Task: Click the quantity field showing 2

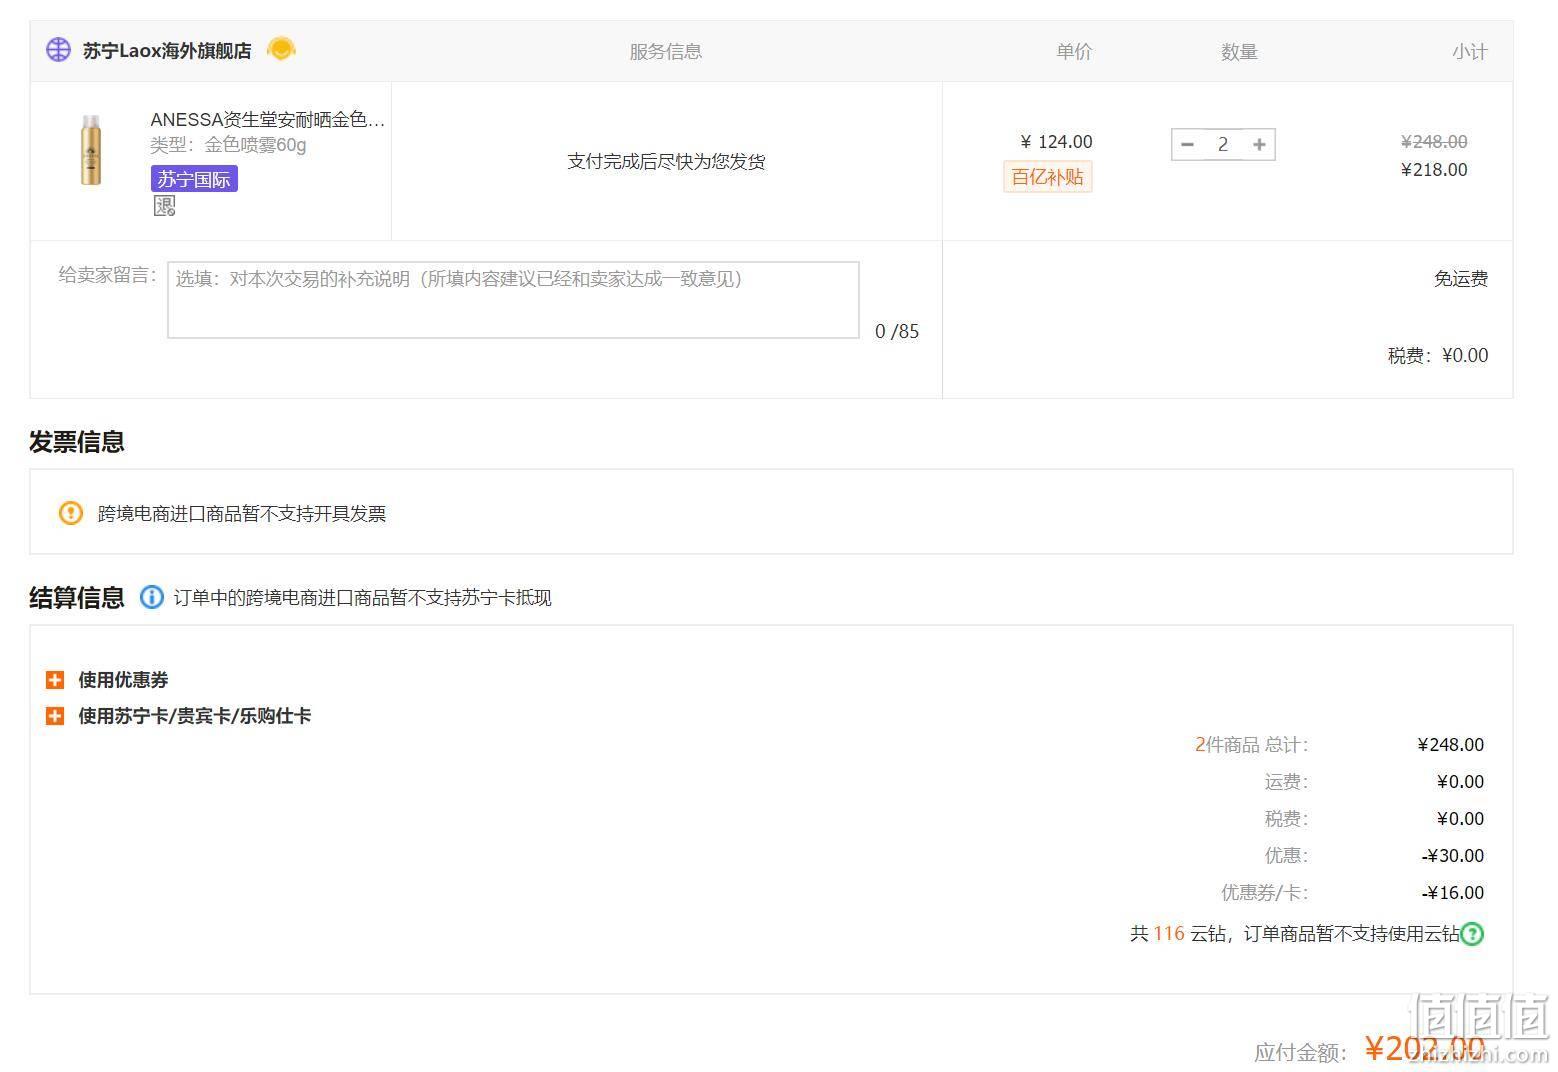Action: tap(1222, 144)
